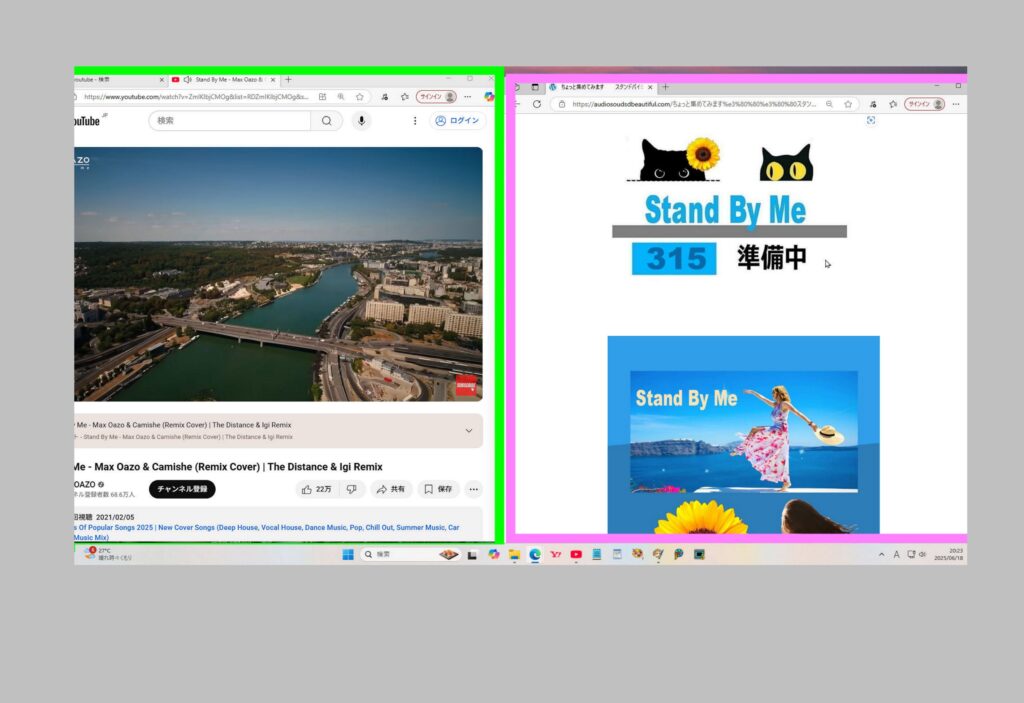The image size is (1024, 703).
Task: Open Edge settings ellipsis in YouTube window
Action: point(468,97)
